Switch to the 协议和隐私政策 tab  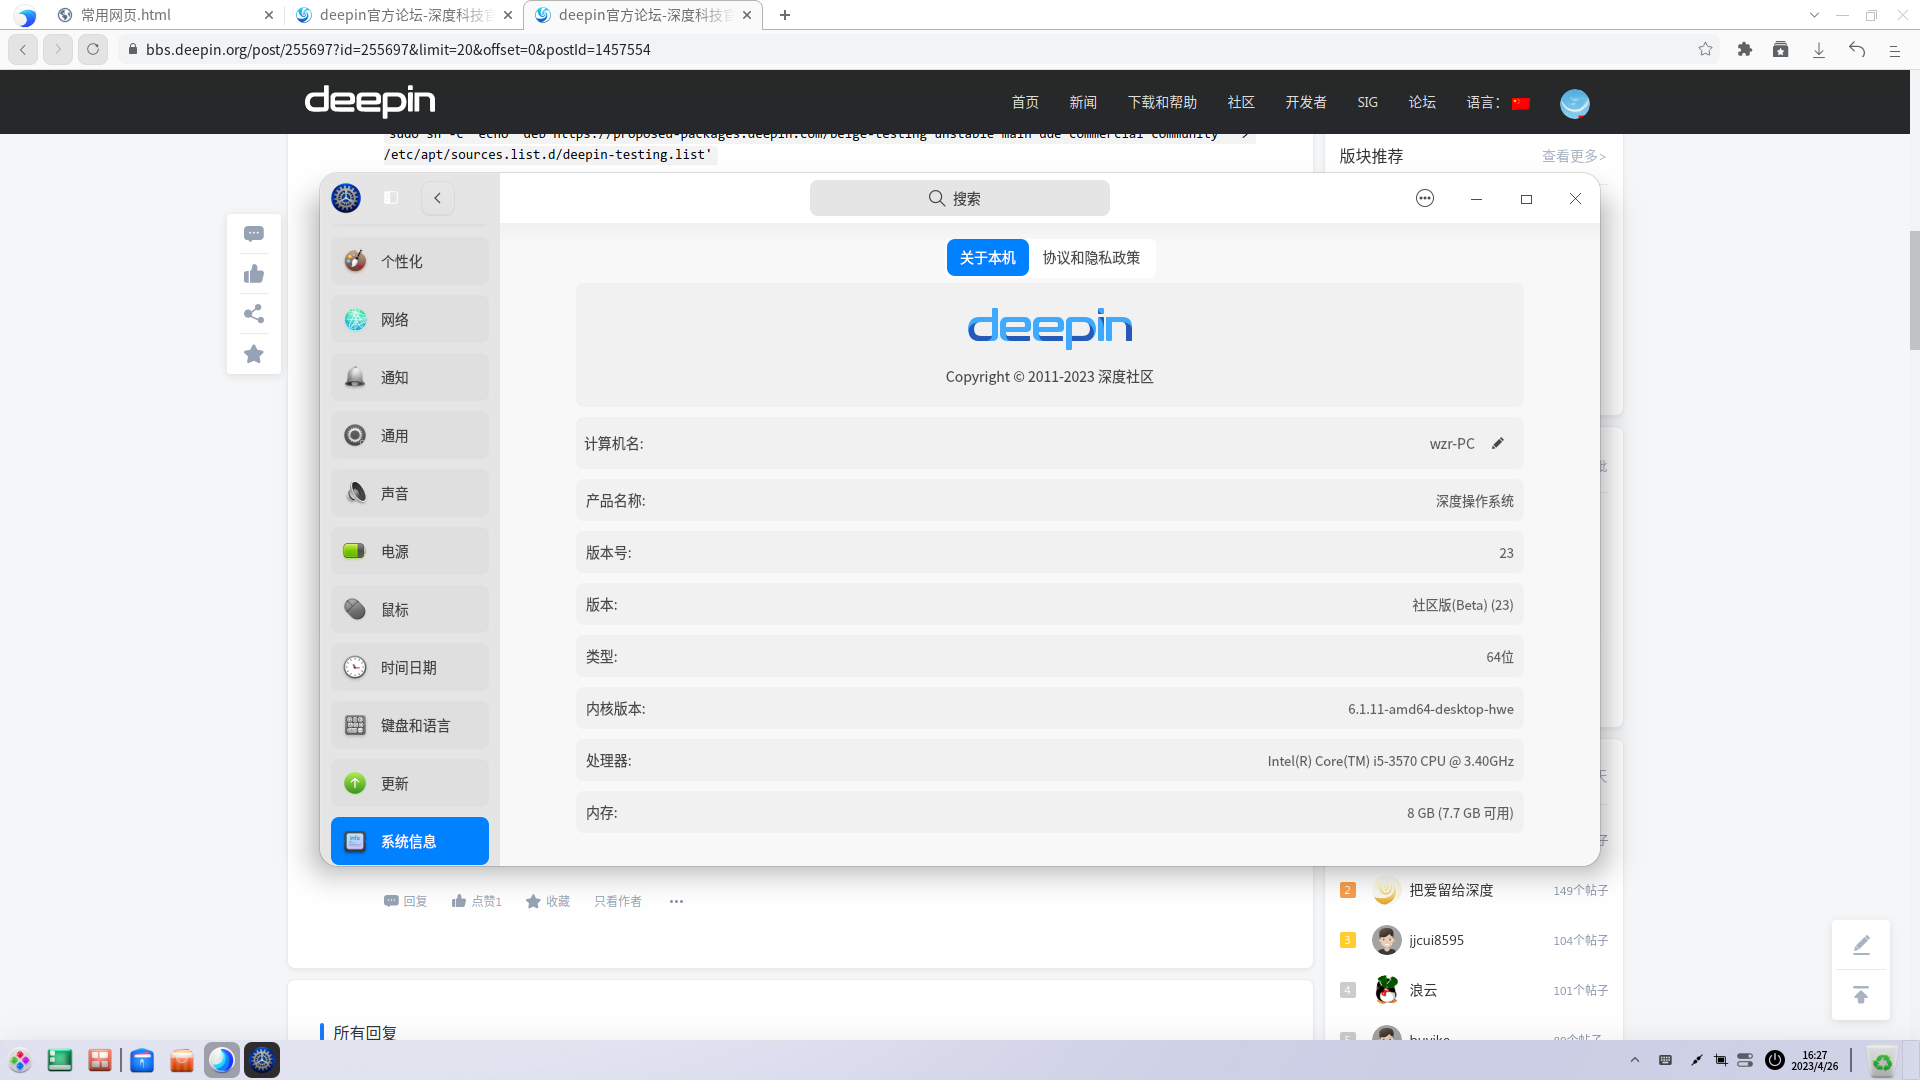[x=1091, y=257]
